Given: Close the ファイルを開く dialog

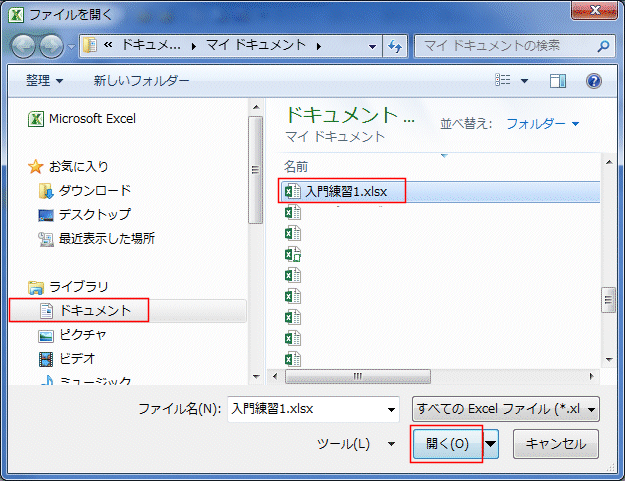Looking at the screenshot, I should pyautogui.click(x=594, y=10).
